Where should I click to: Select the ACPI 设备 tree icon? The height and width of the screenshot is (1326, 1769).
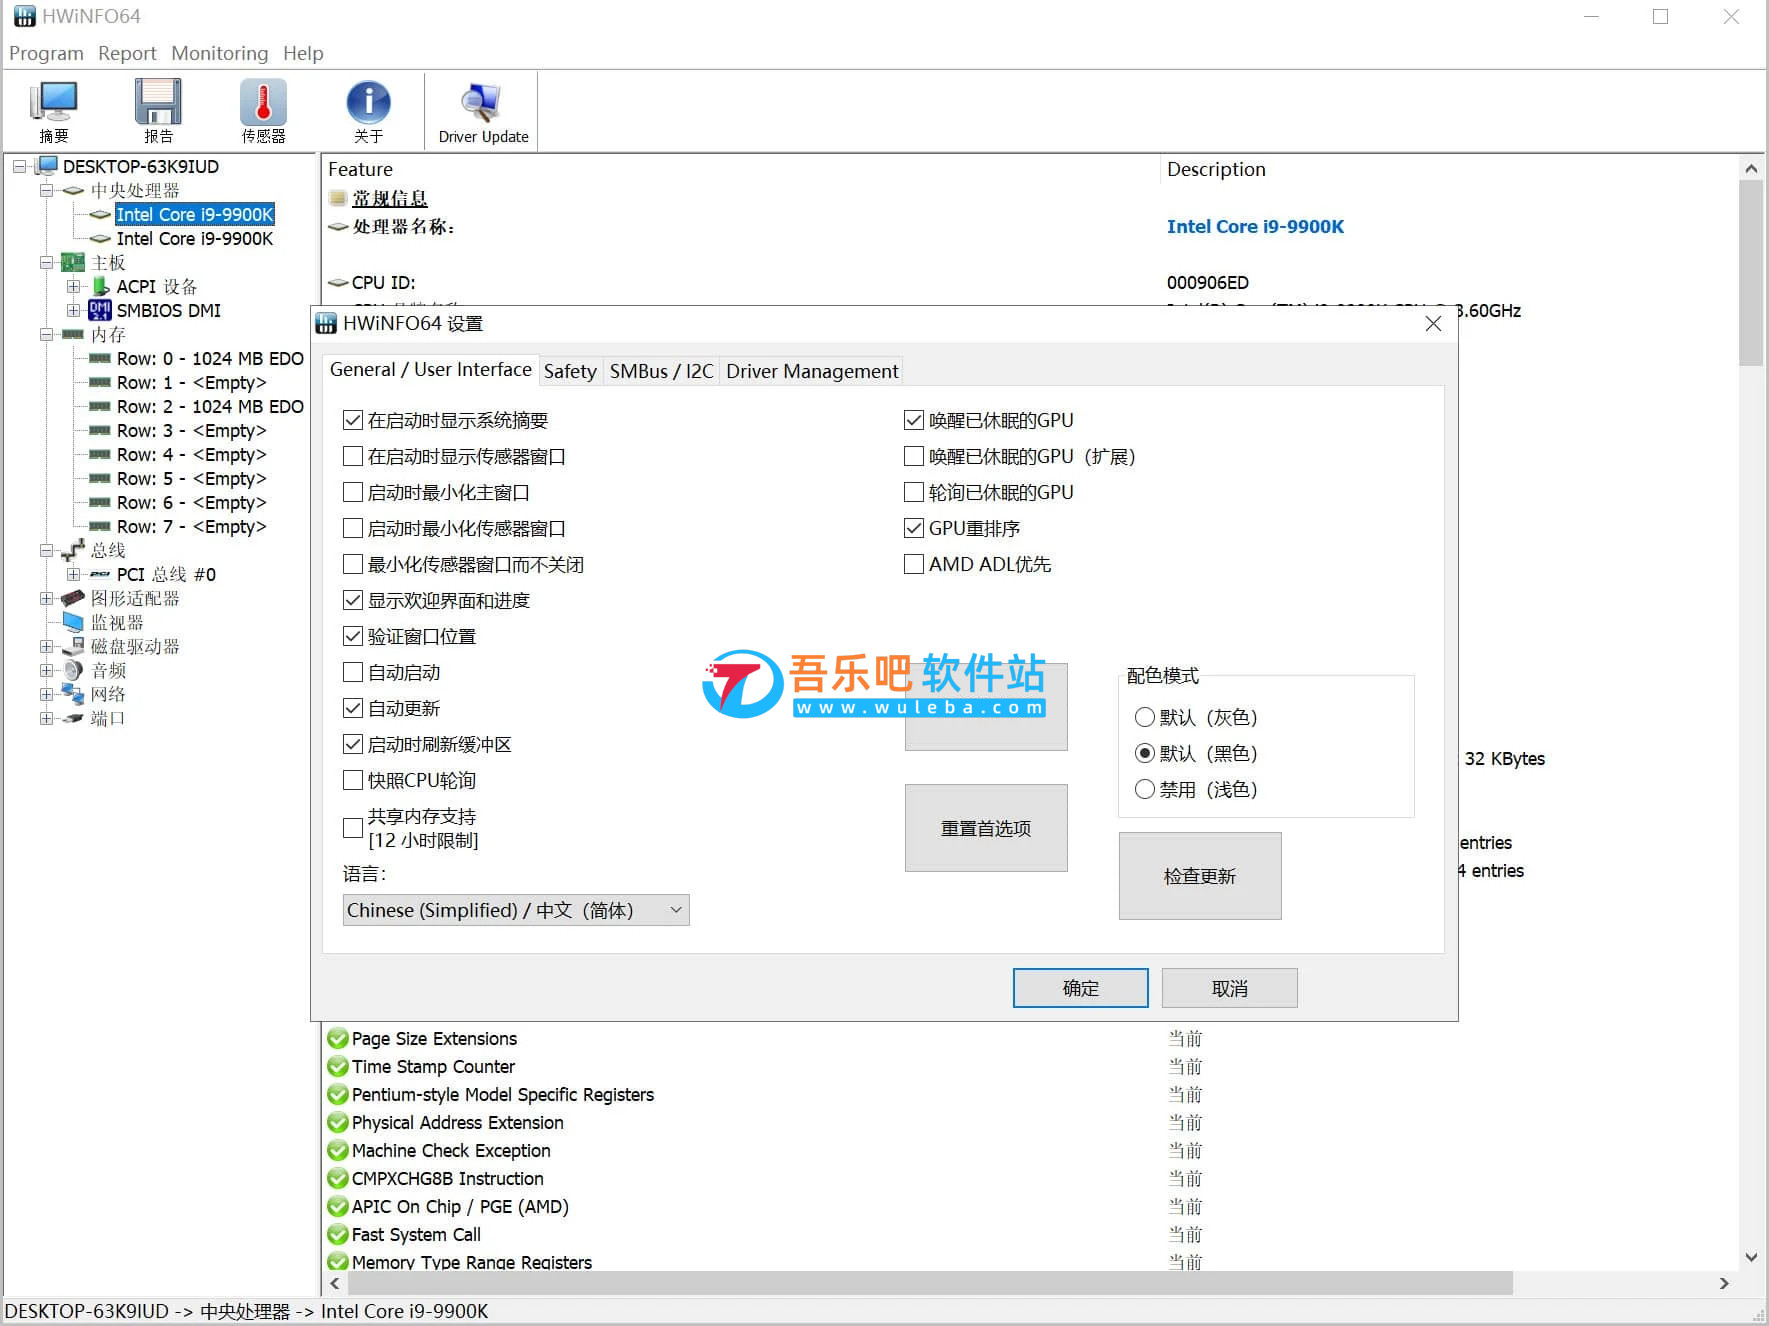(100, 286)
